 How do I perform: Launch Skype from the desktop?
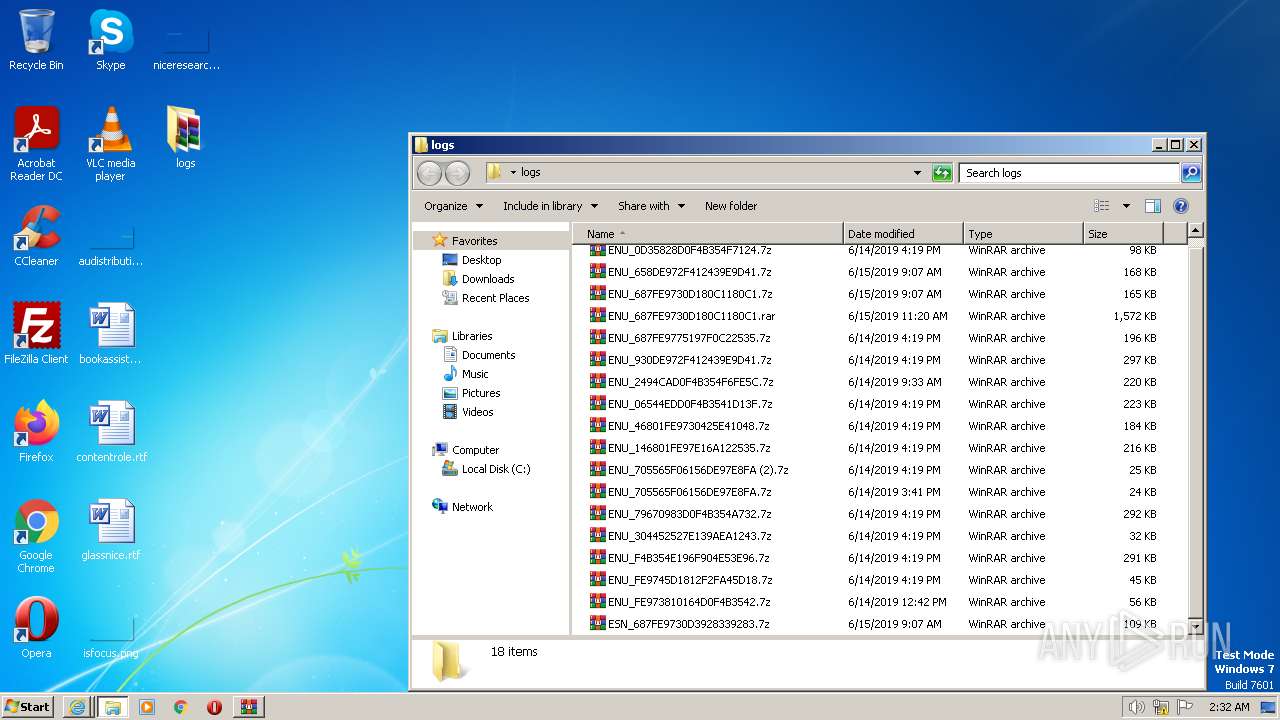(x=110, y=40)
